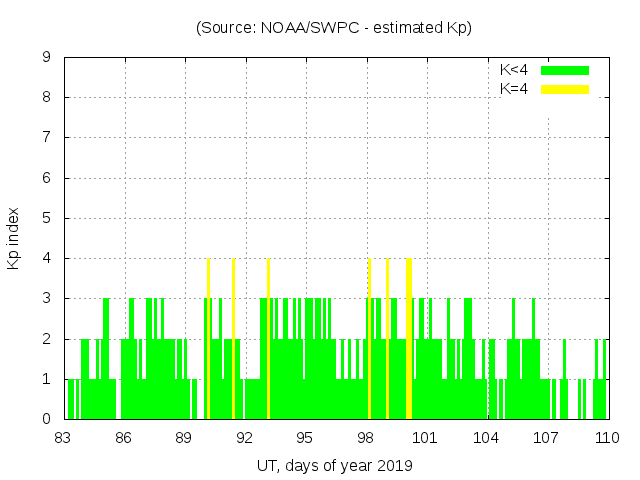Click the x-axis tick label 101
Screen dimensions: 640x480
point(426,438)
